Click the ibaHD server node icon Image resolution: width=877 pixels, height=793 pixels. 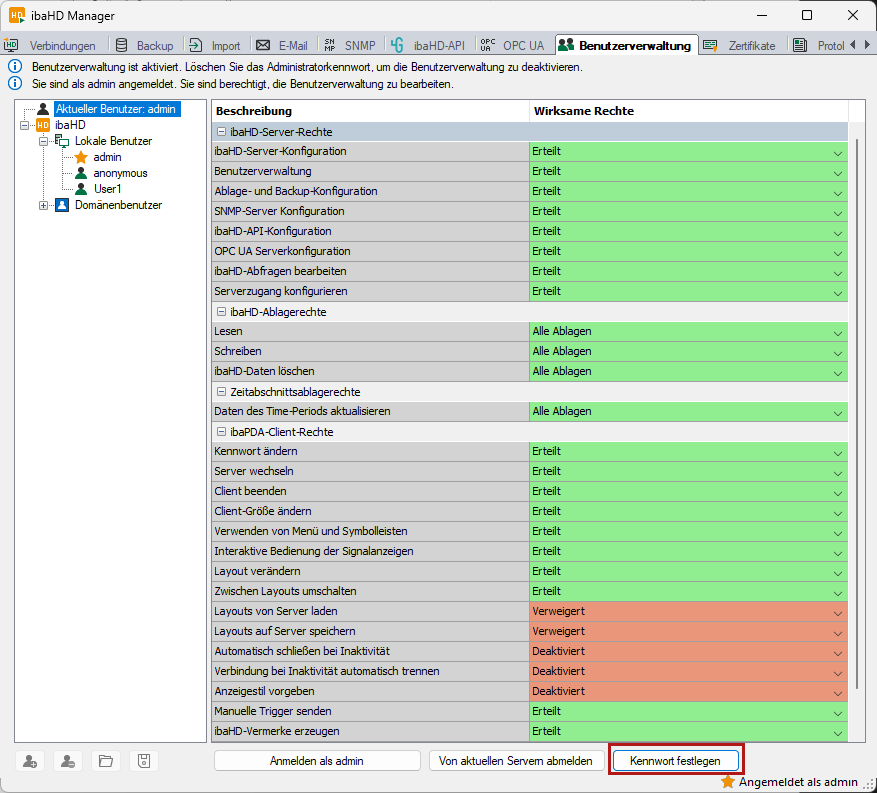coord(43,125)
